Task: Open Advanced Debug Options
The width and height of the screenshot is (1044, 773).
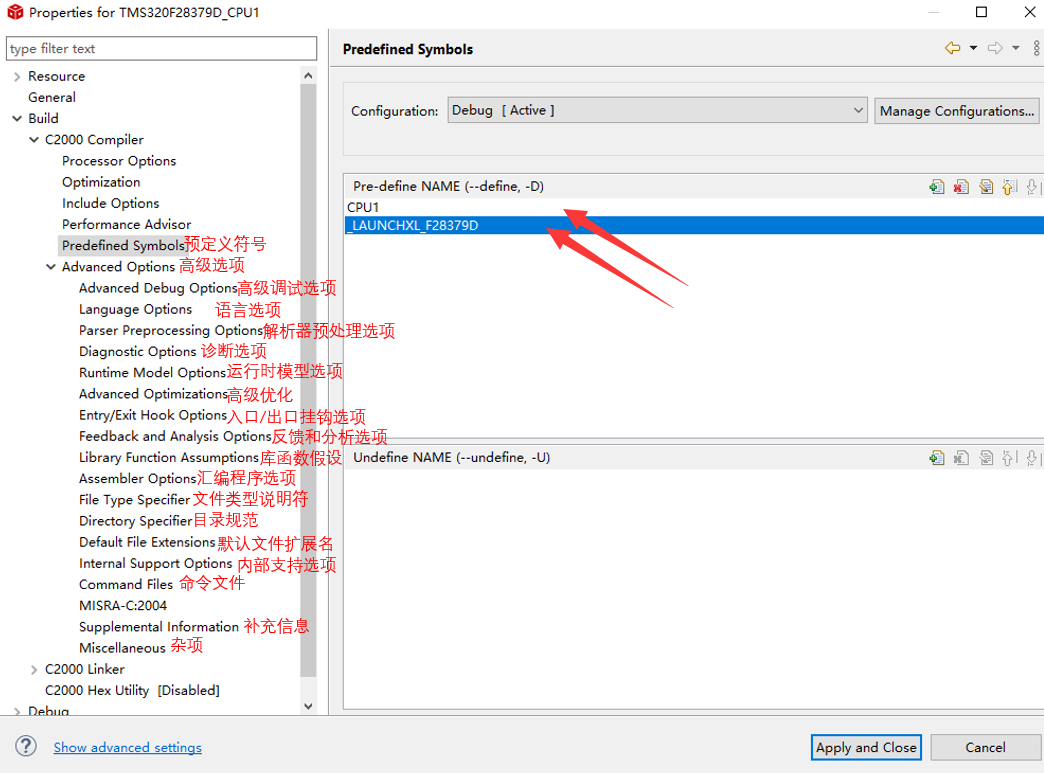Action: (158, 288)
